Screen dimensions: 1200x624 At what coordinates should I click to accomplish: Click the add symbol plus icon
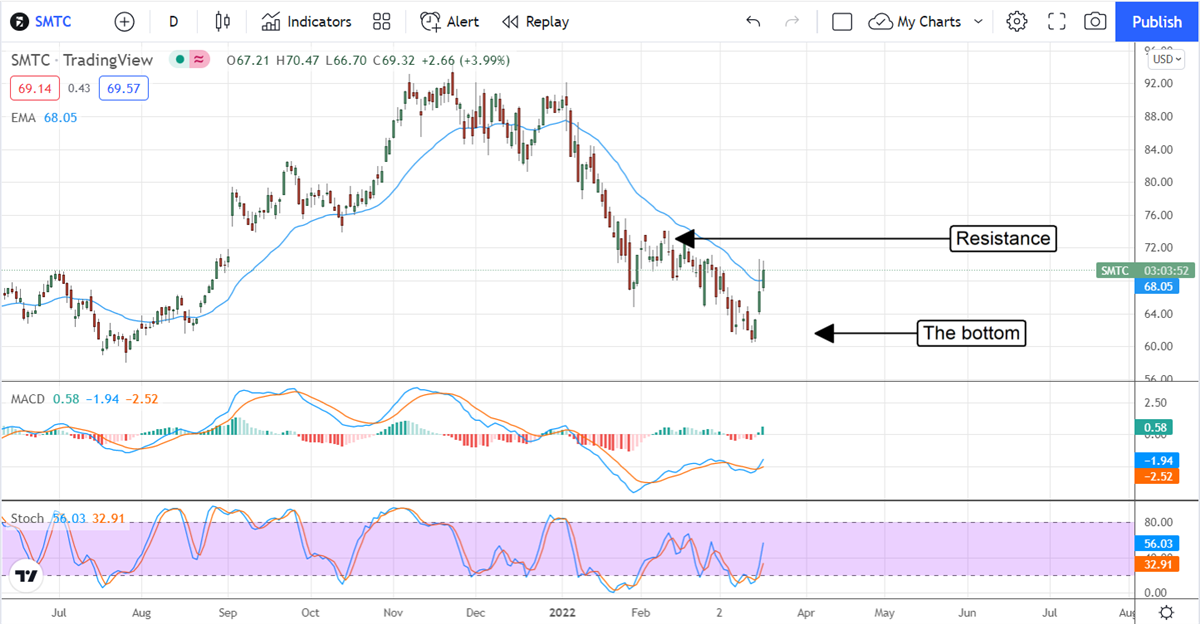pyautogui.click(x=124, y=21)
